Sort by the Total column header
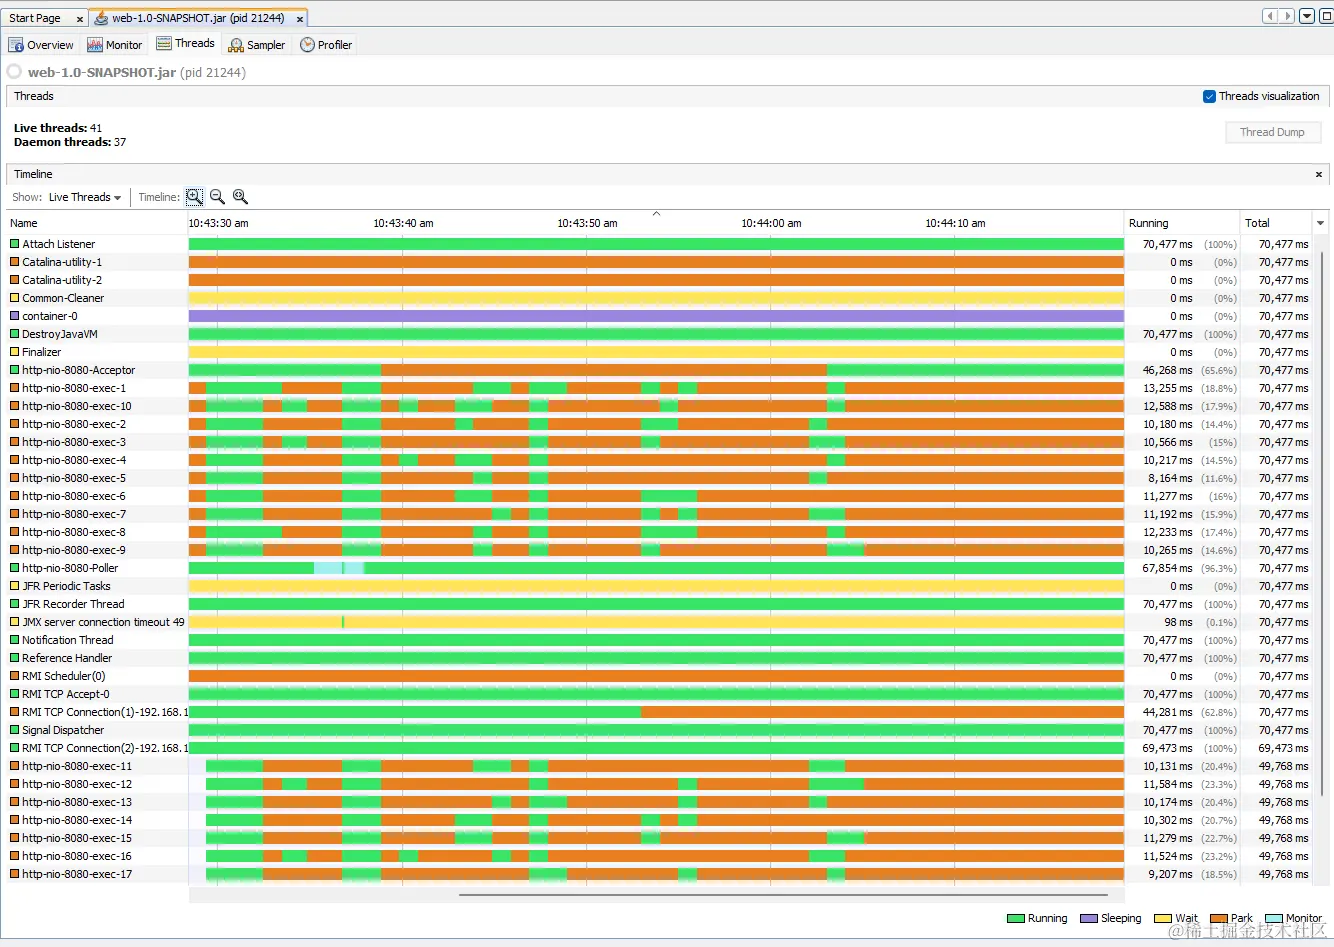The height and width of the screenshot is (947, 1334). coord(1275,223)
